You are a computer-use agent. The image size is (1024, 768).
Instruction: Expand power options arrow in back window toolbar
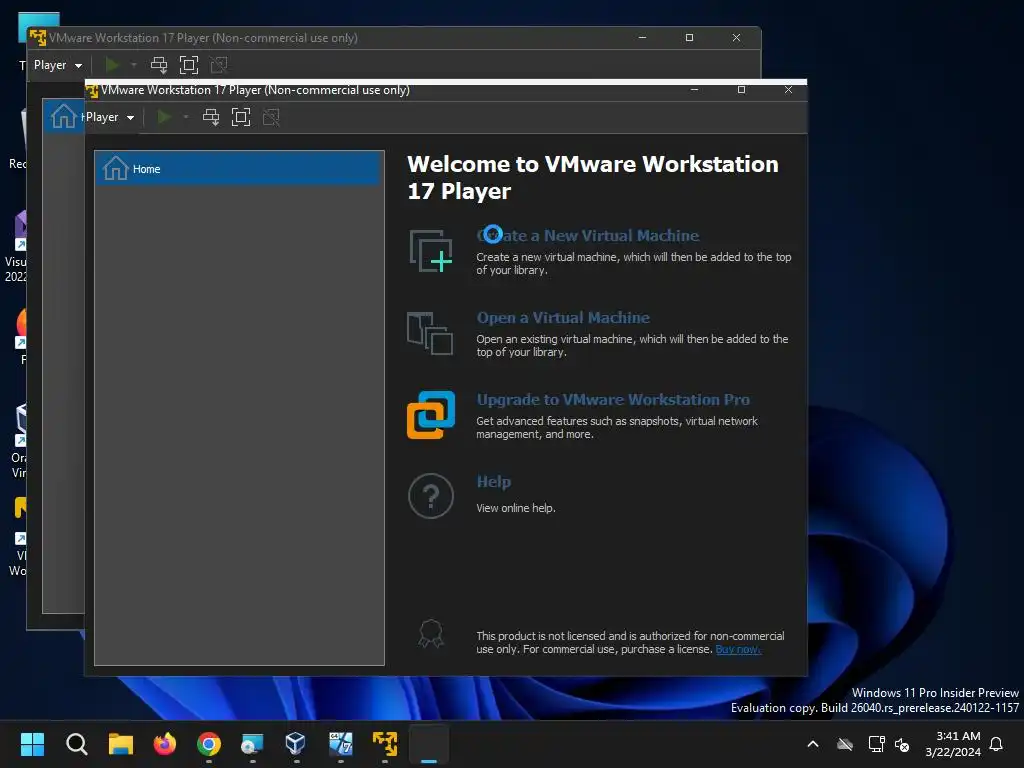tap(134, 65)
